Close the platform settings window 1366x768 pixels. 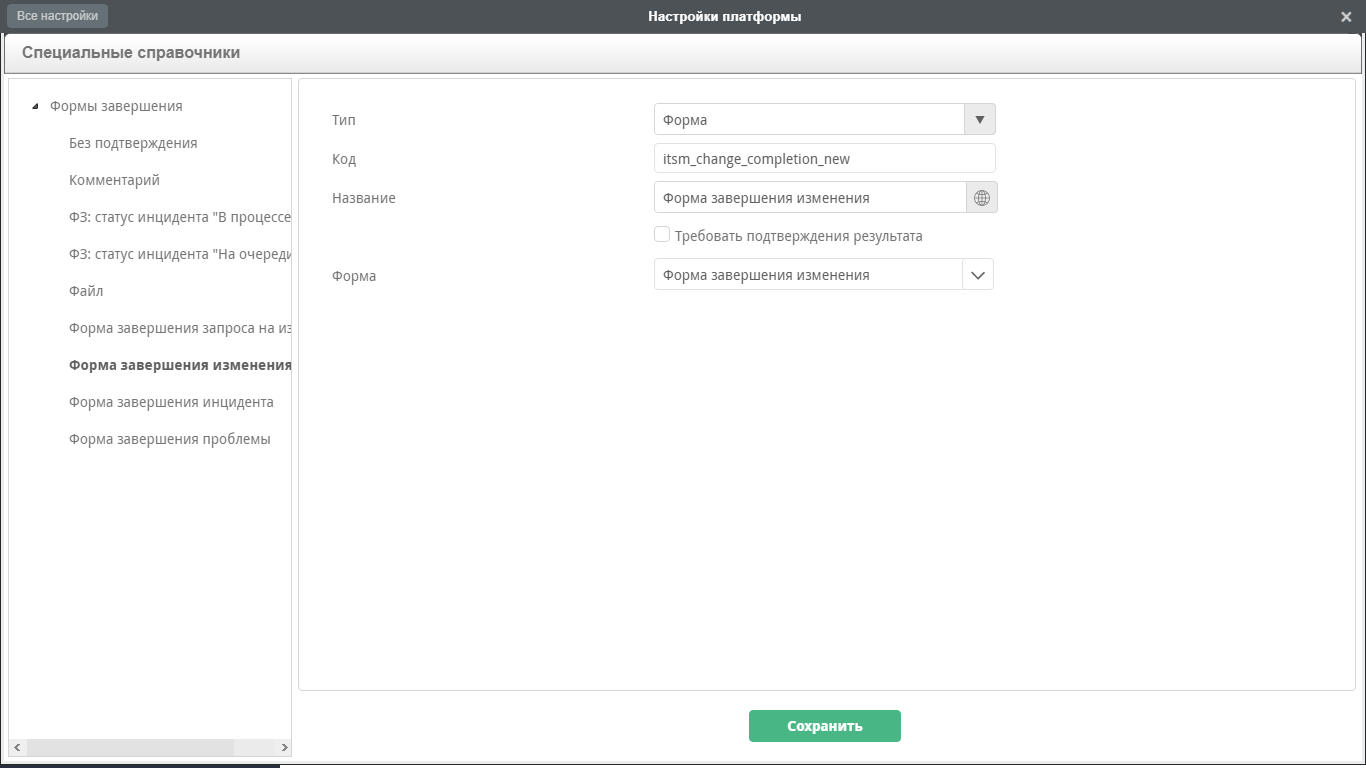tap(1346, 17)
